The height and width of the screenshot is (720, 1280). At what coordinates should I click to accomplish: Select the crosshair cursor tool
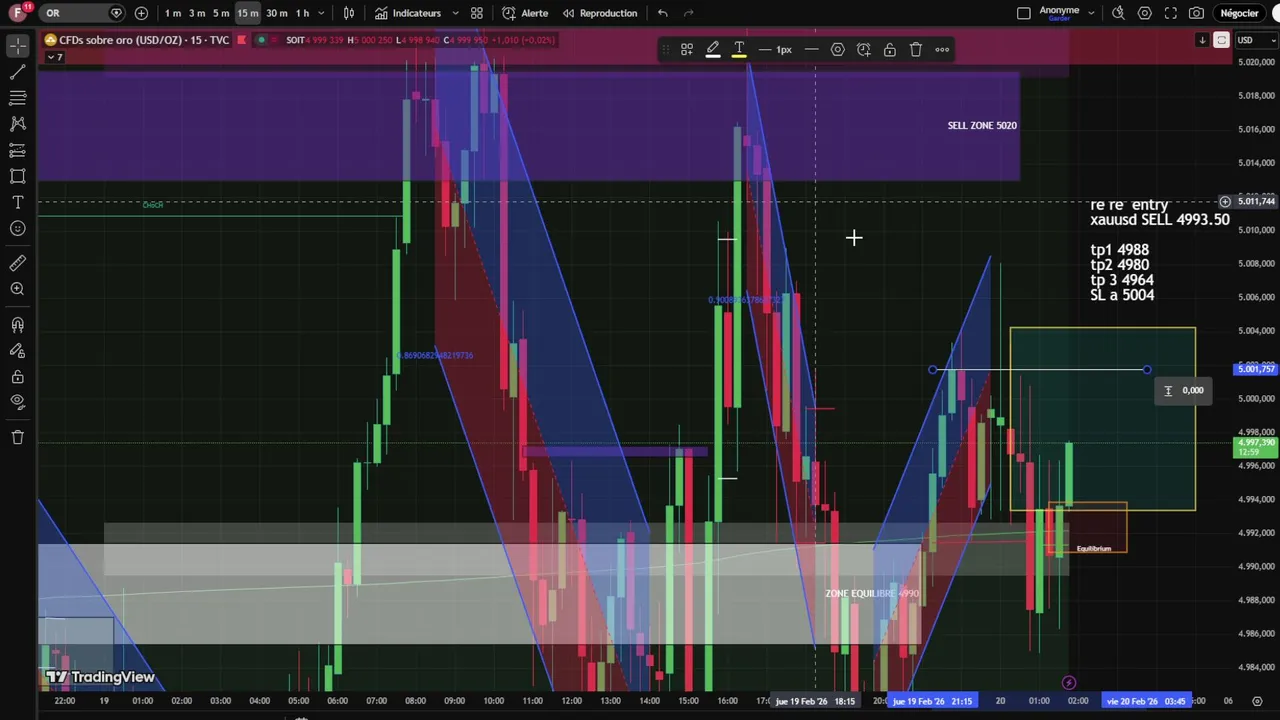tap(17, 46)
